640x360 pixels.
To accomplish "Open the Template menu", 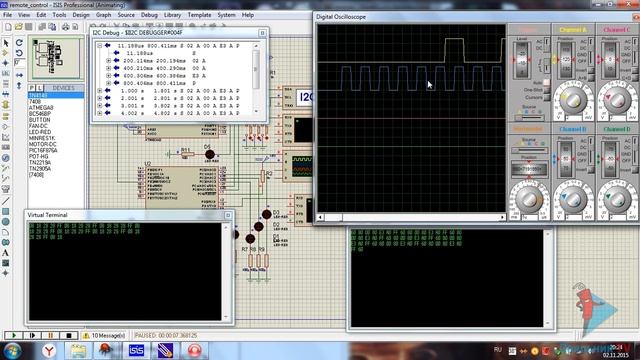I will point(199,15).
